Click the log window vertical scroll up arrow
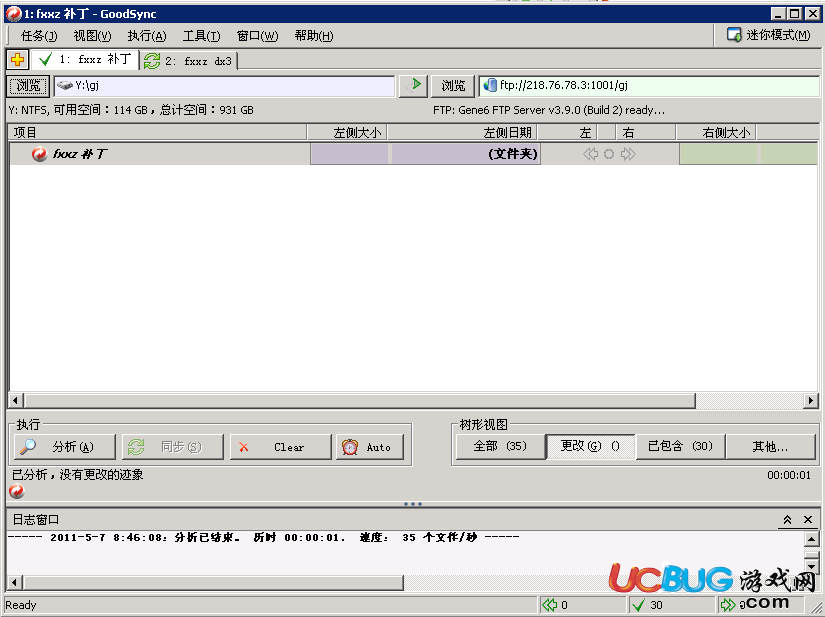 click(x=811, y=539)
